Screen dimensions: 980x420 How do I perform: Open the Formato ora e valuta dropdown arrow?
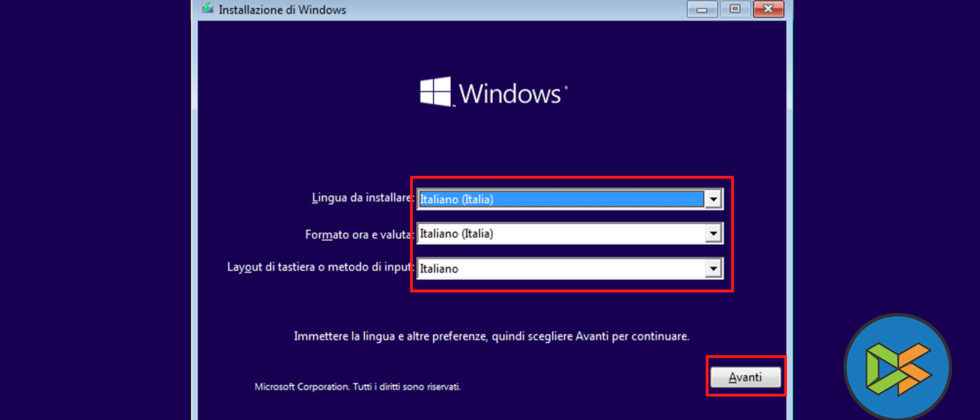[x=712, y=234]
